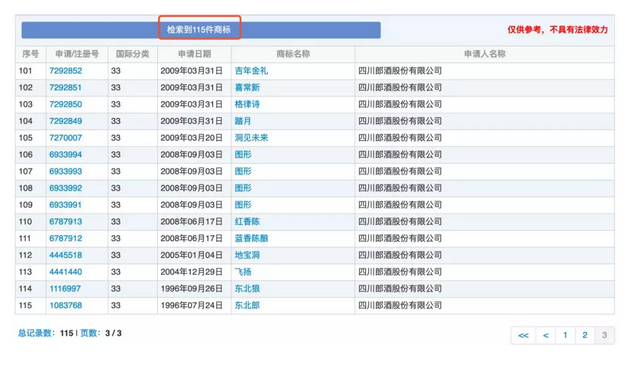Image resolution: width=633 pixels, height=371 pixels.
Task: Open registration number 1083768 link
Action: click(x=65, y=306)
